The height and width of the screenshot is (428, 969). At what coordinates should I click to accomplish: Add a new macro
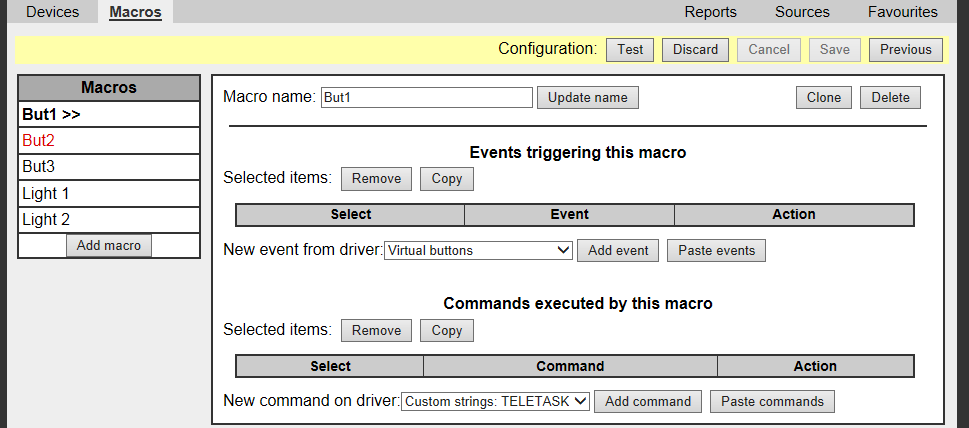(x=109, y=246)
